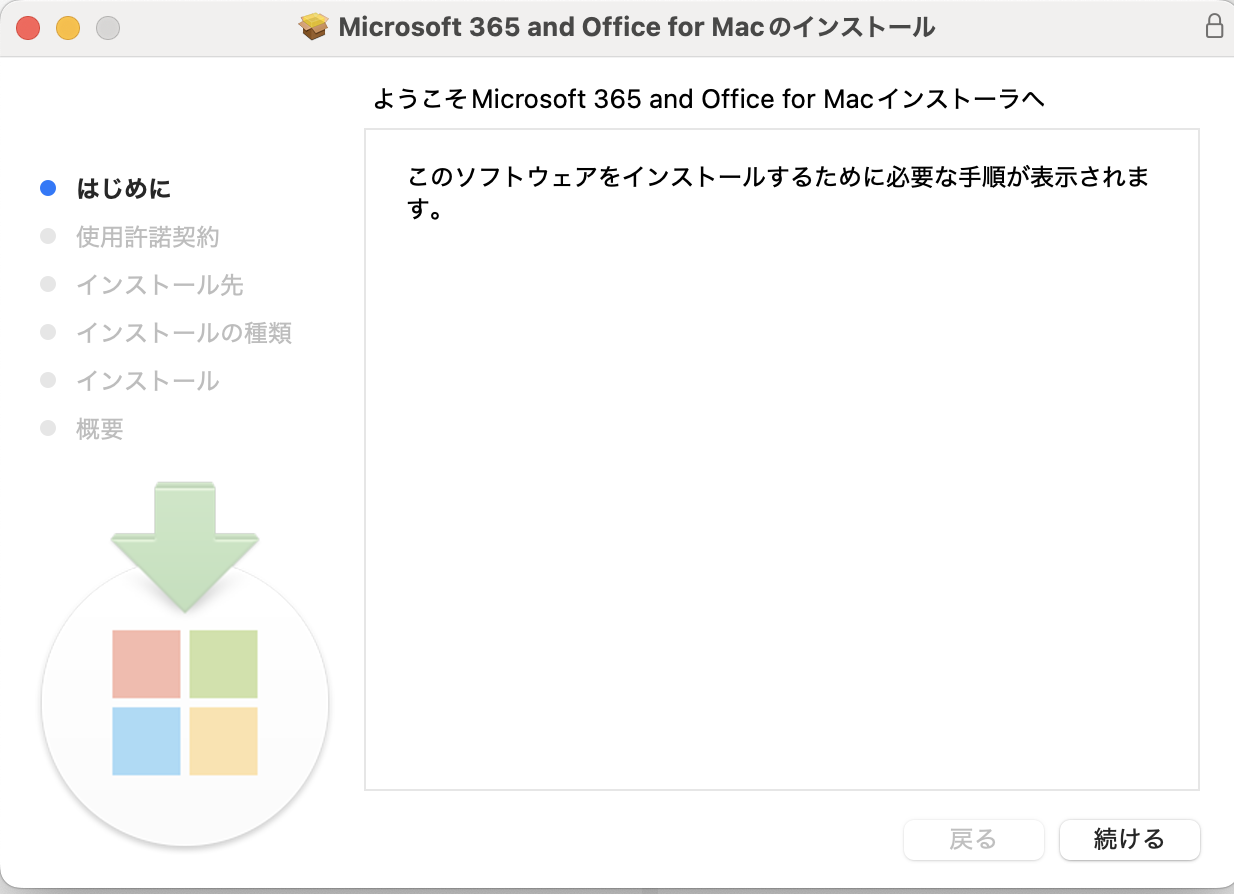Select the インストール先 step
1234x894 pixels.
[x=160, y=285]
